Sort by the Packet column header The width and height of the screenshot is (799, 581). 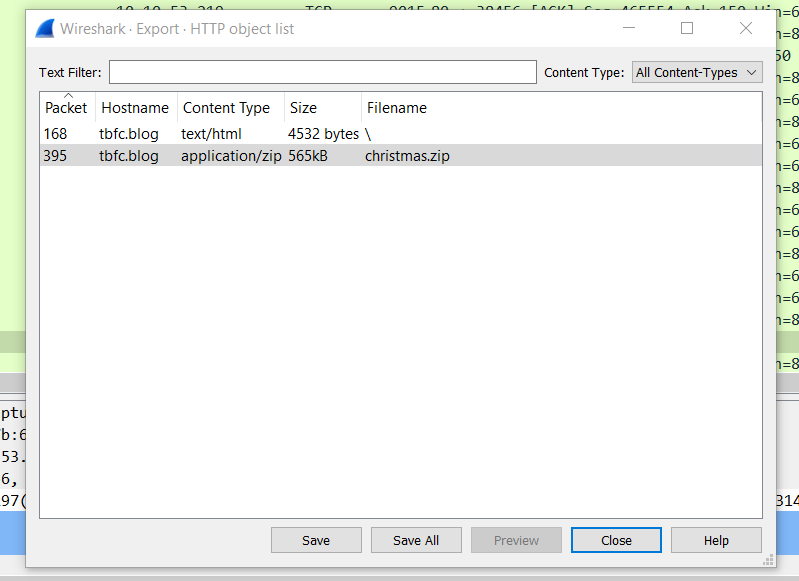(x=66, y=108)
